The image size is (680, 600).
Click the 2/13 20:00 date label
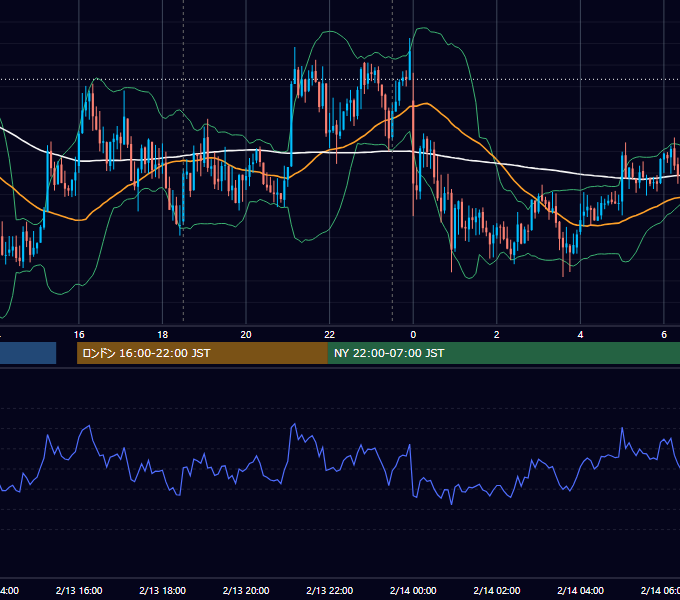[x=246, y=590]
